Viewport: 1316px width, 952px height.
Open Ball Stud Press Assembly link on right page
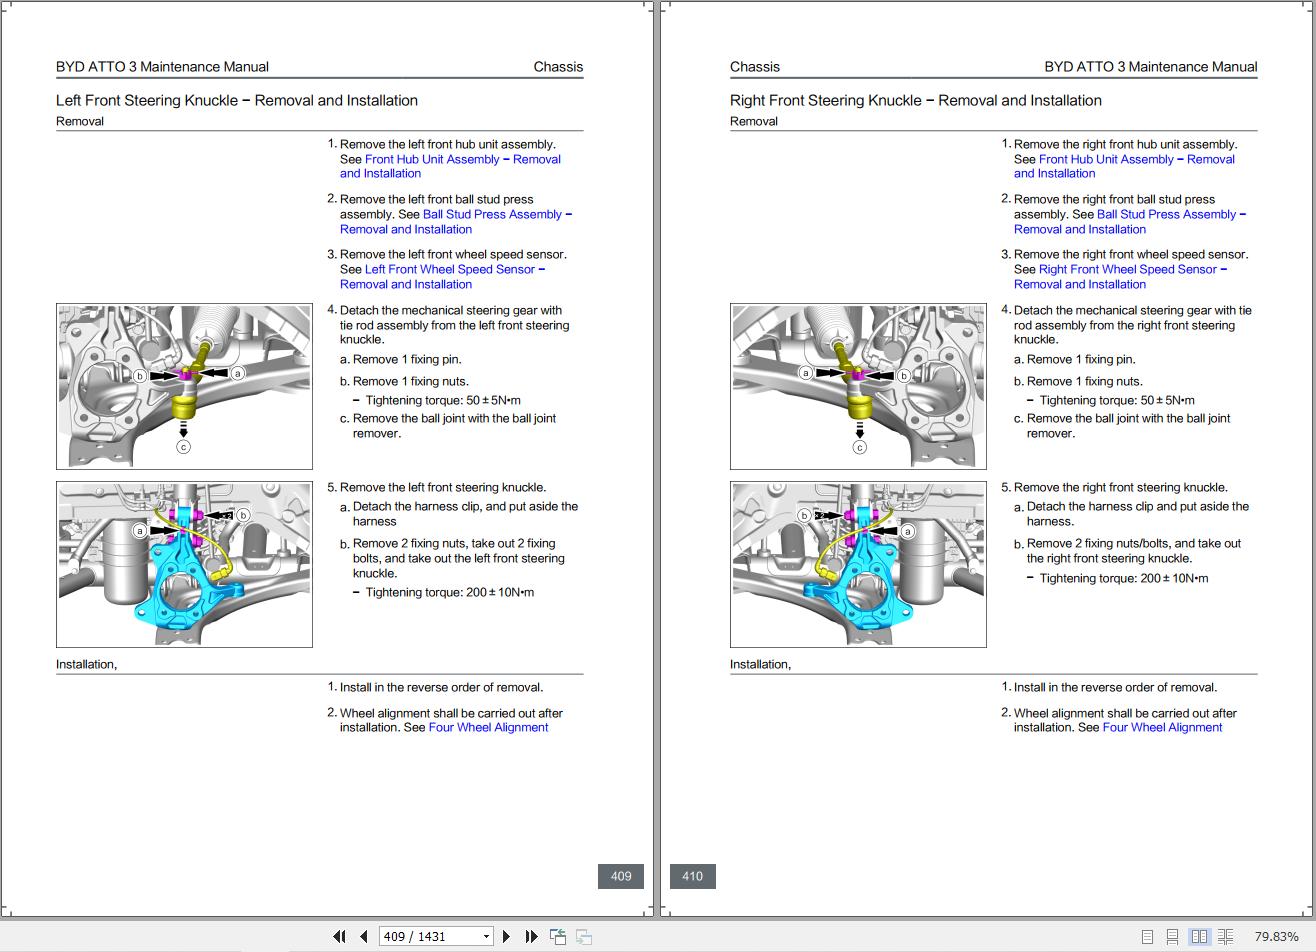pos(1130,222)
